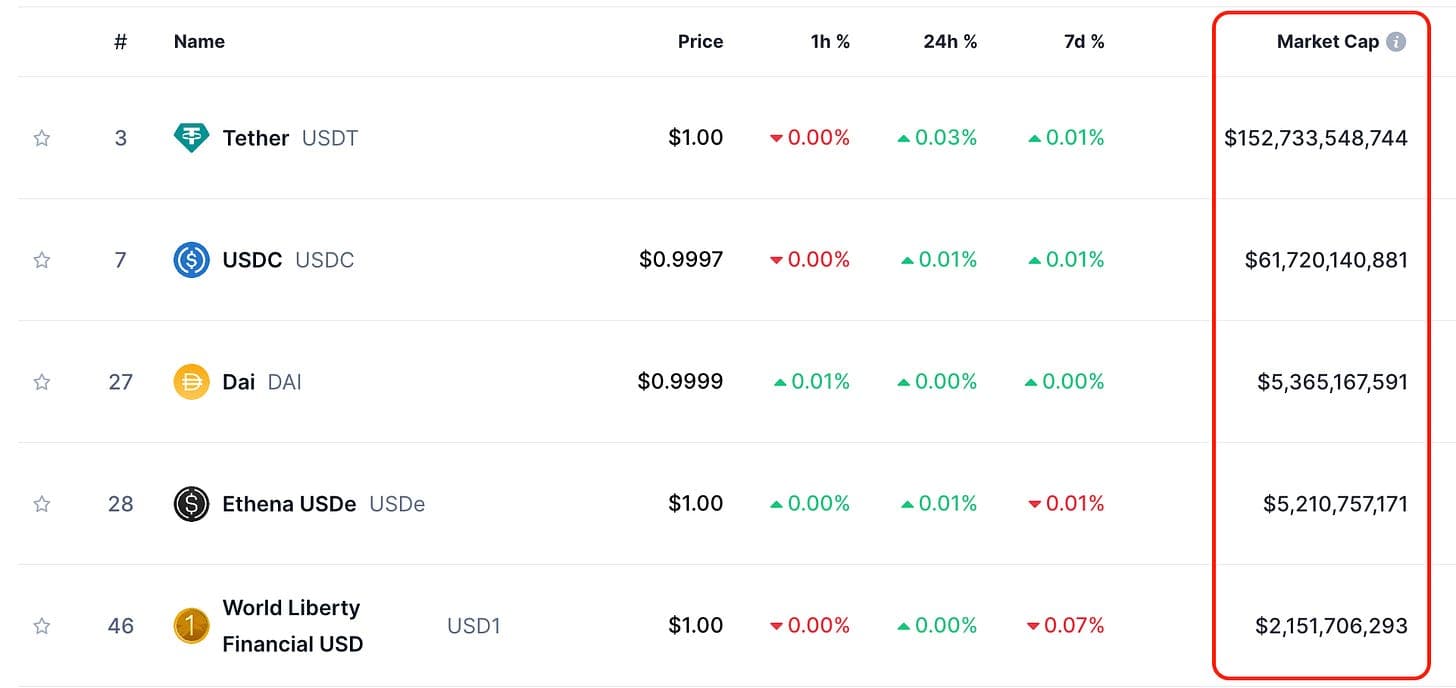Screen dimensions: 1456x688
Task: Sort by the 1h % column header
Action: coord(830,42)
